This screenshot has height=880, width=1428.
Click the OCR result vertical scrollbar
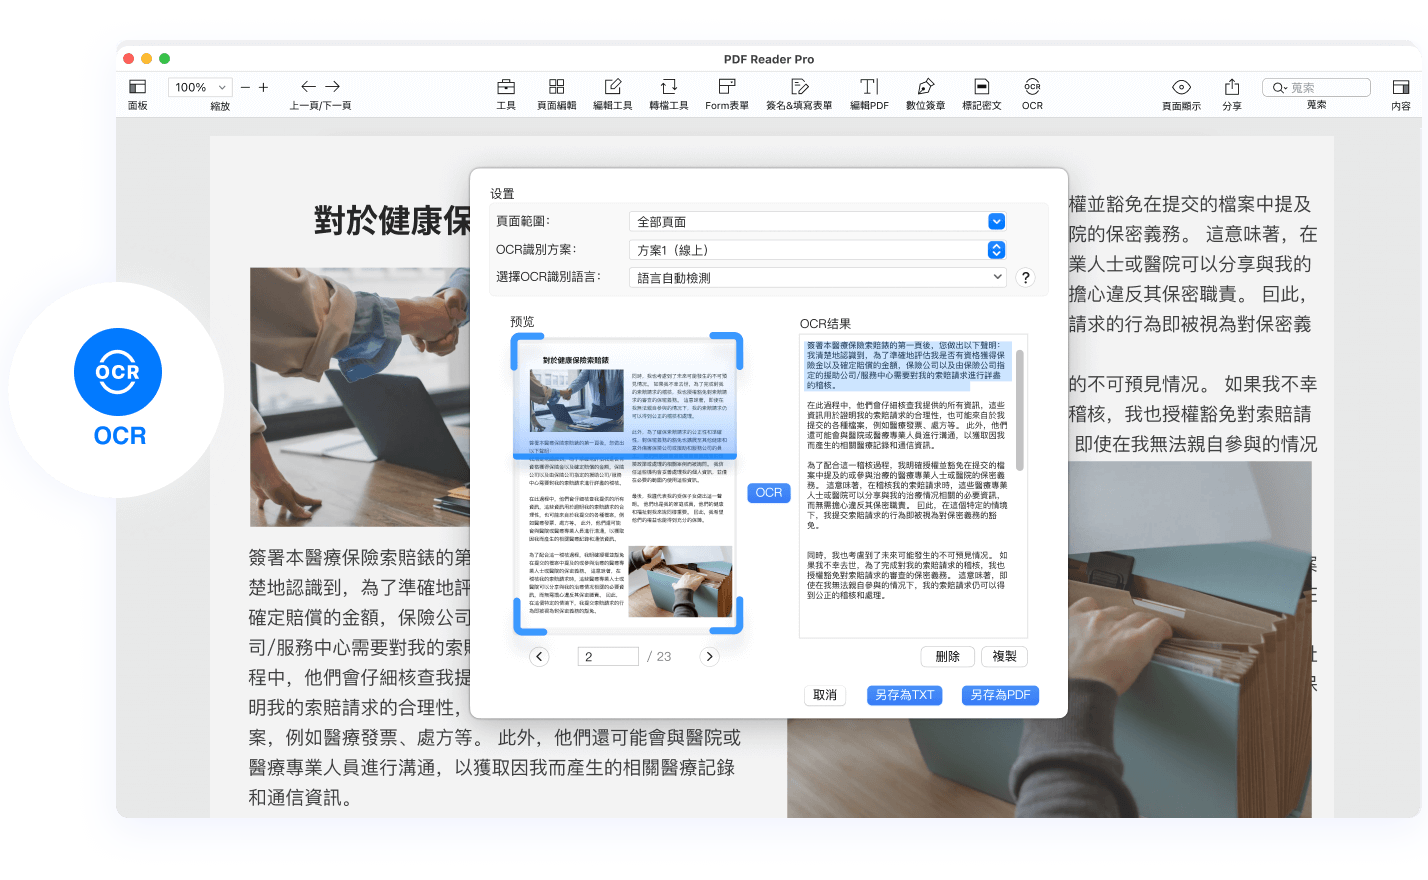[1020, 410]
